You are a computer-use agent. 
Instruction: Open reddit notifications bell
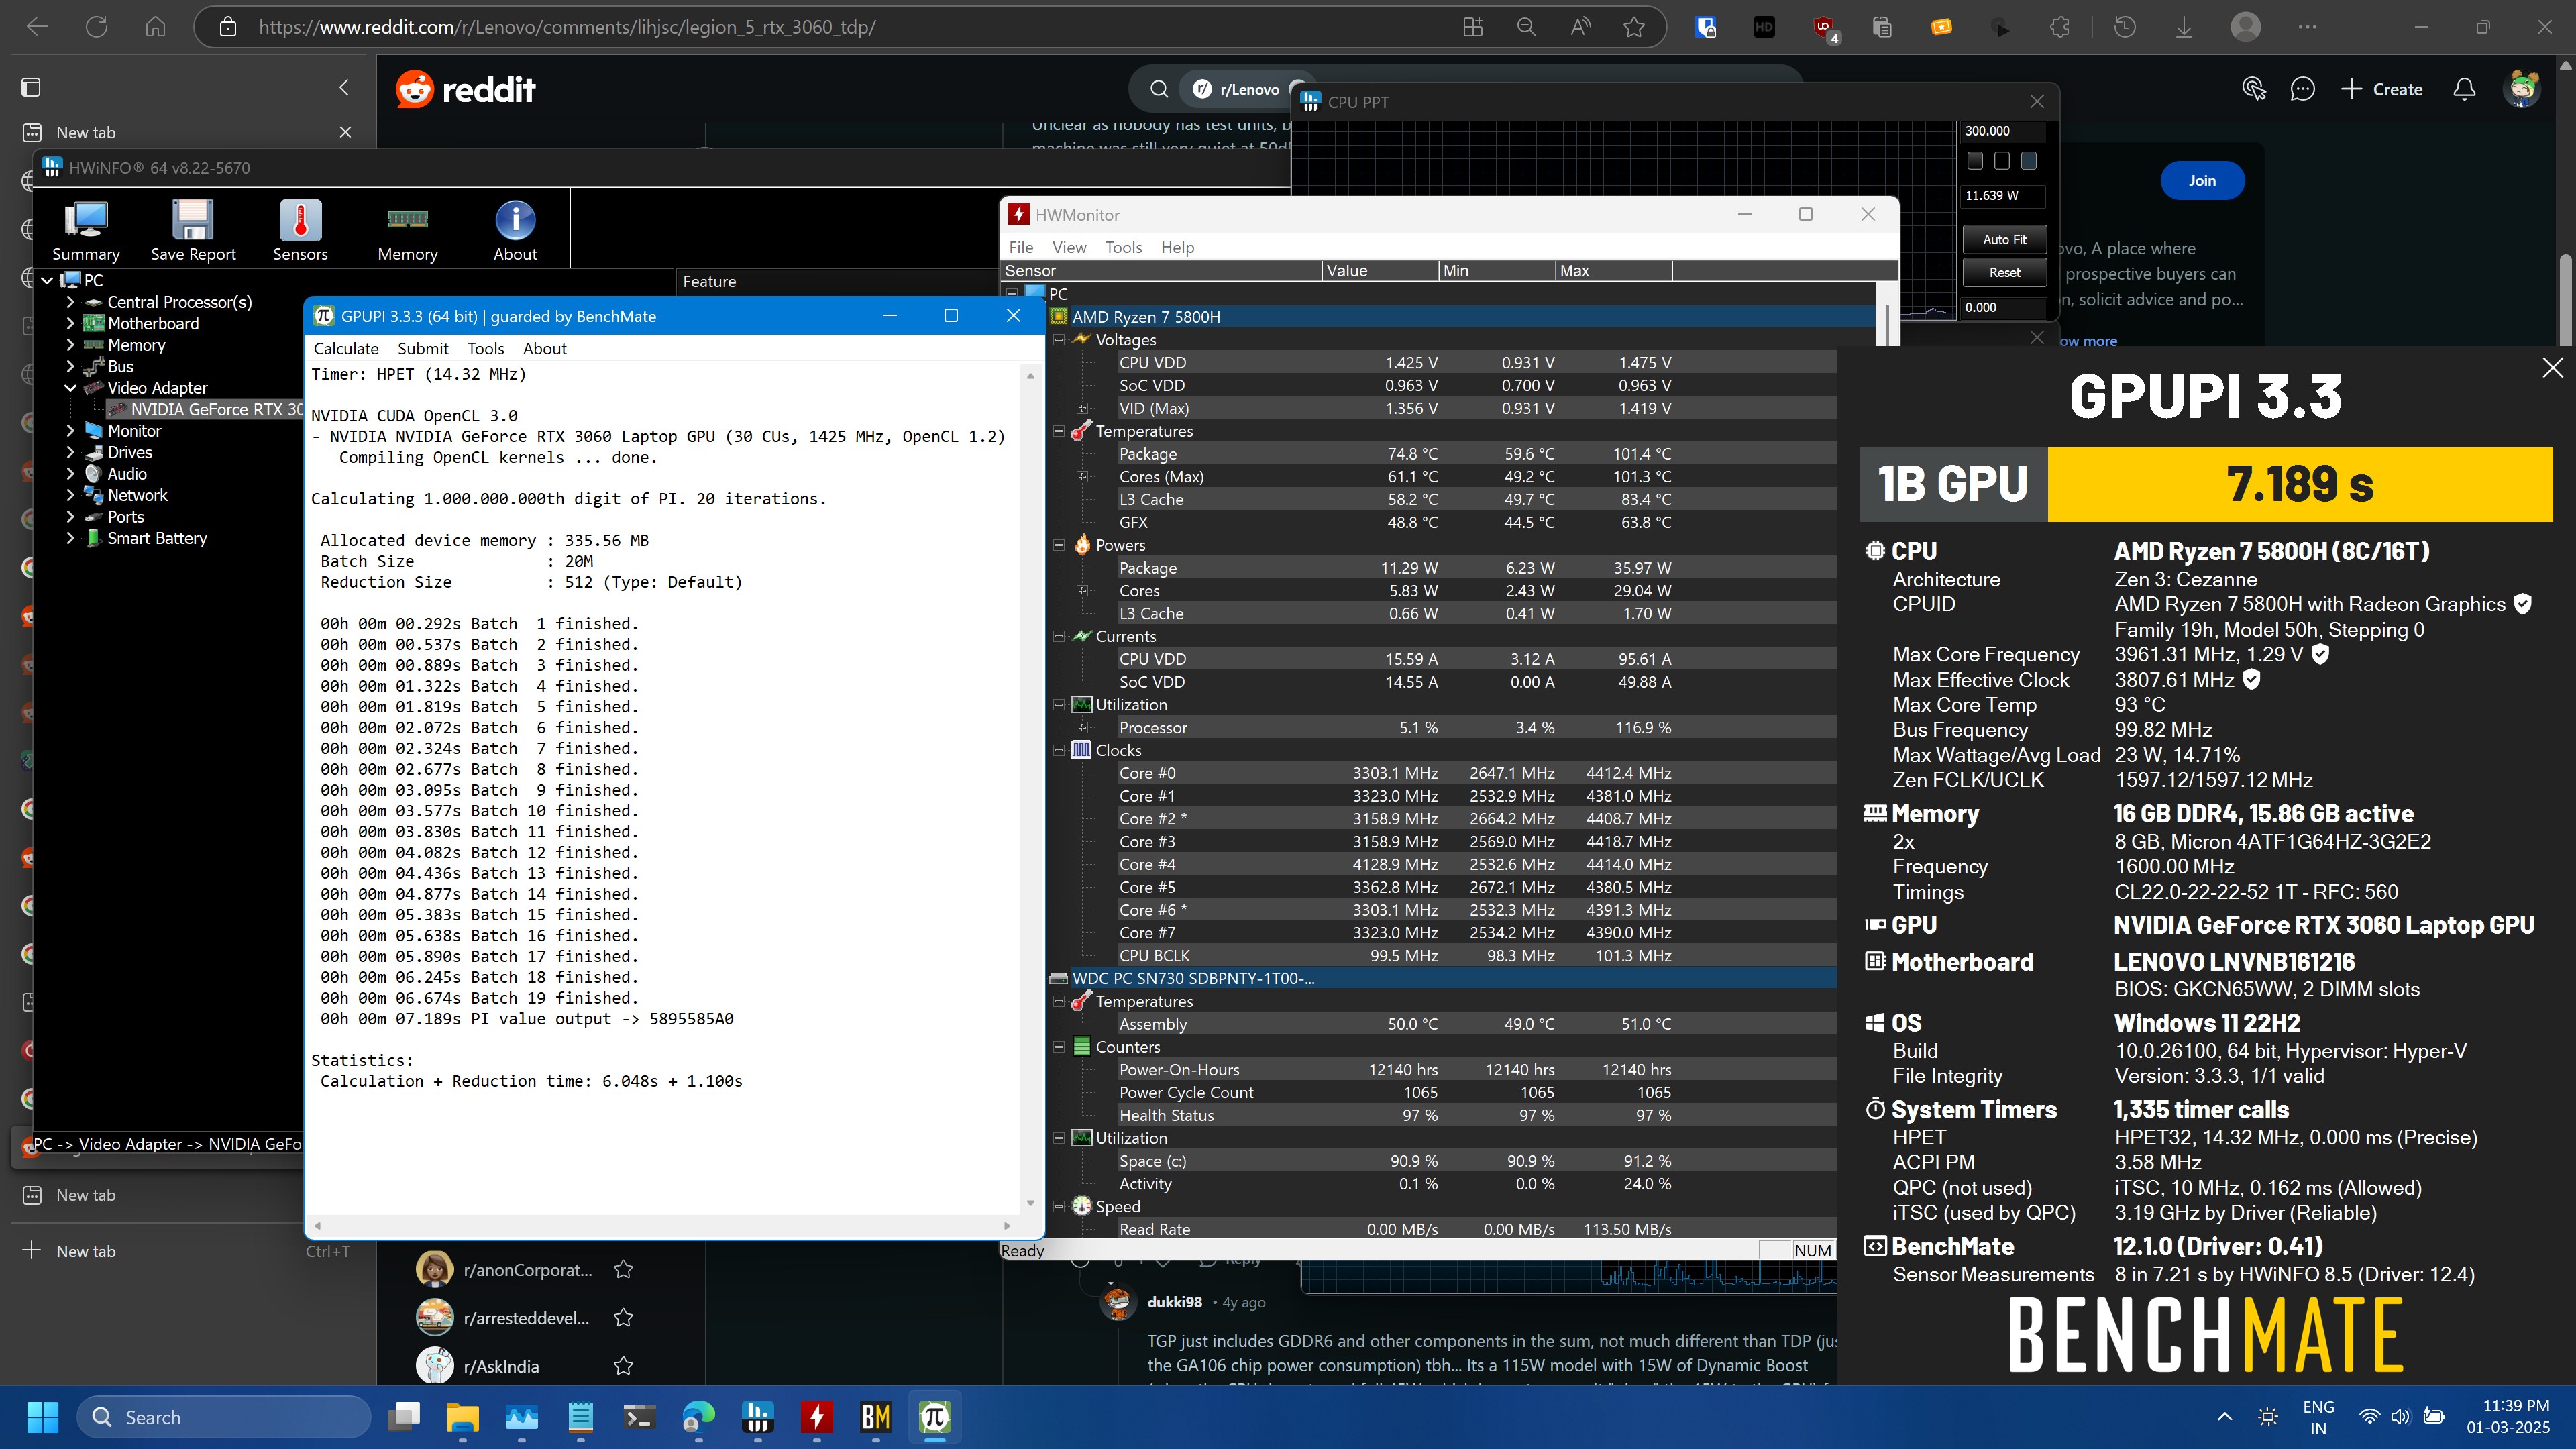pyautogui.click(x=2464, y=89)
